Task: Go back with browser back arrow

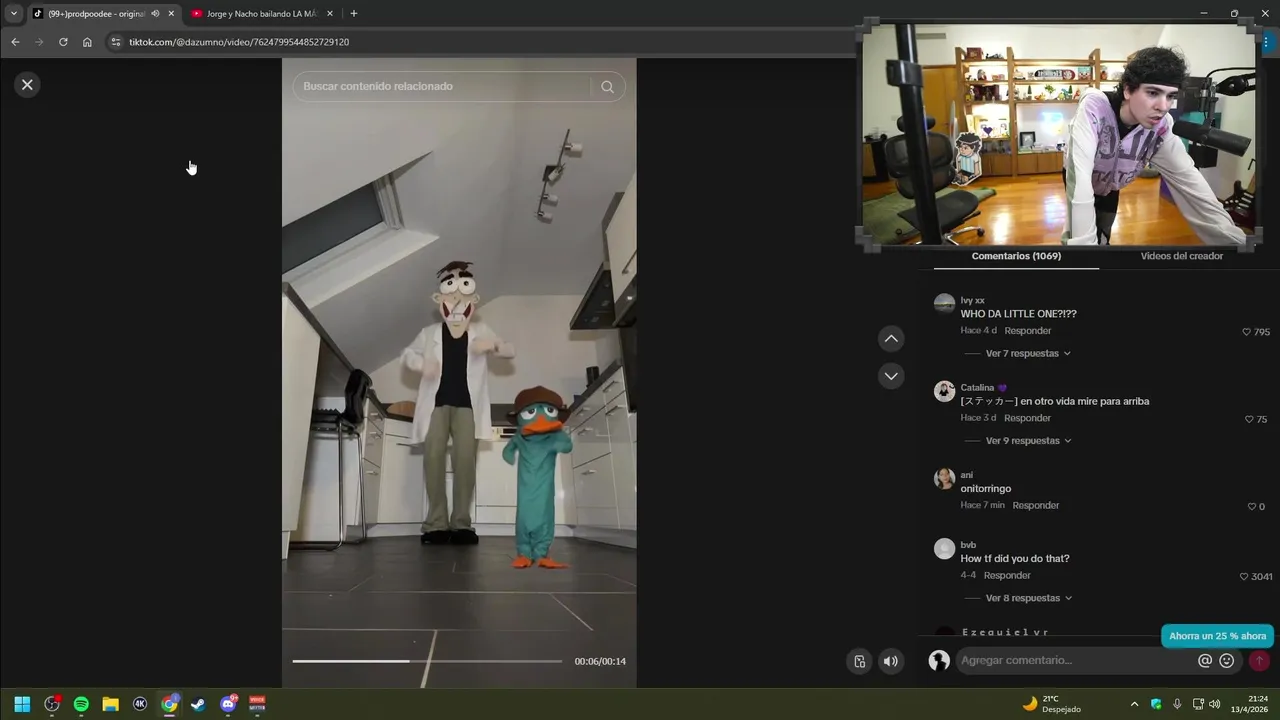Action: 15,42
